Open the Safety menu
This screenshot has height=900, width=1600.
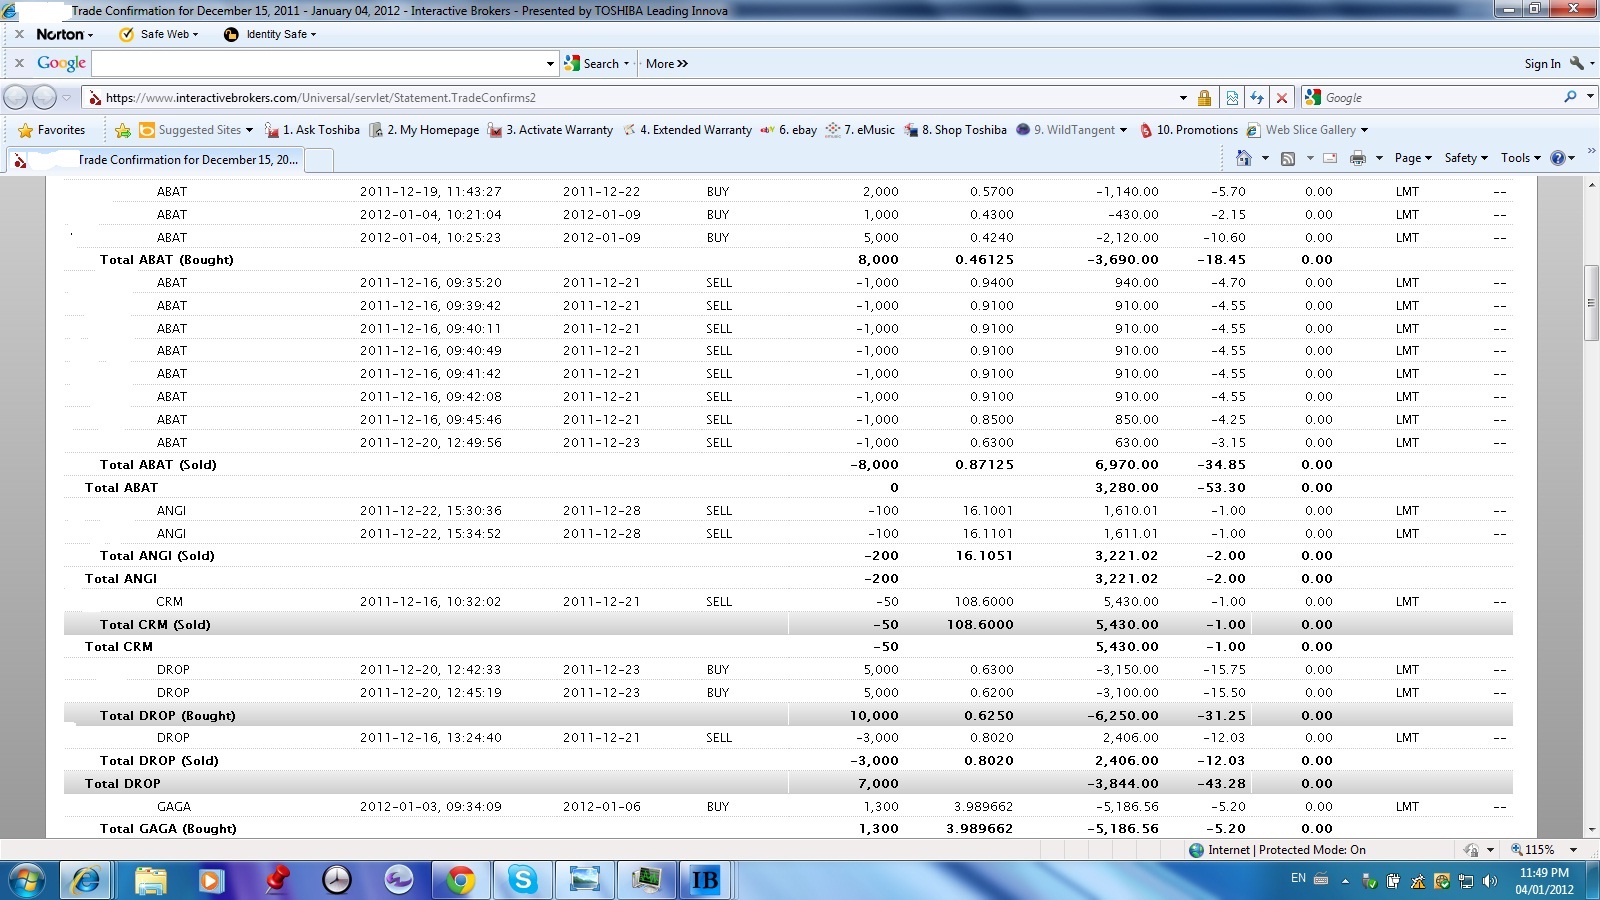[1465, 158]
